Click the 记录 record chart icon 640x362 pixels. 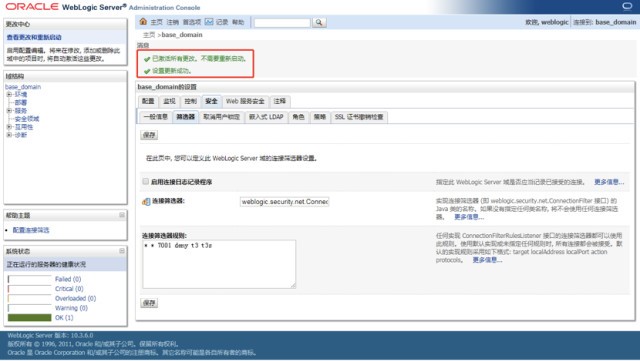click(209, 22)
